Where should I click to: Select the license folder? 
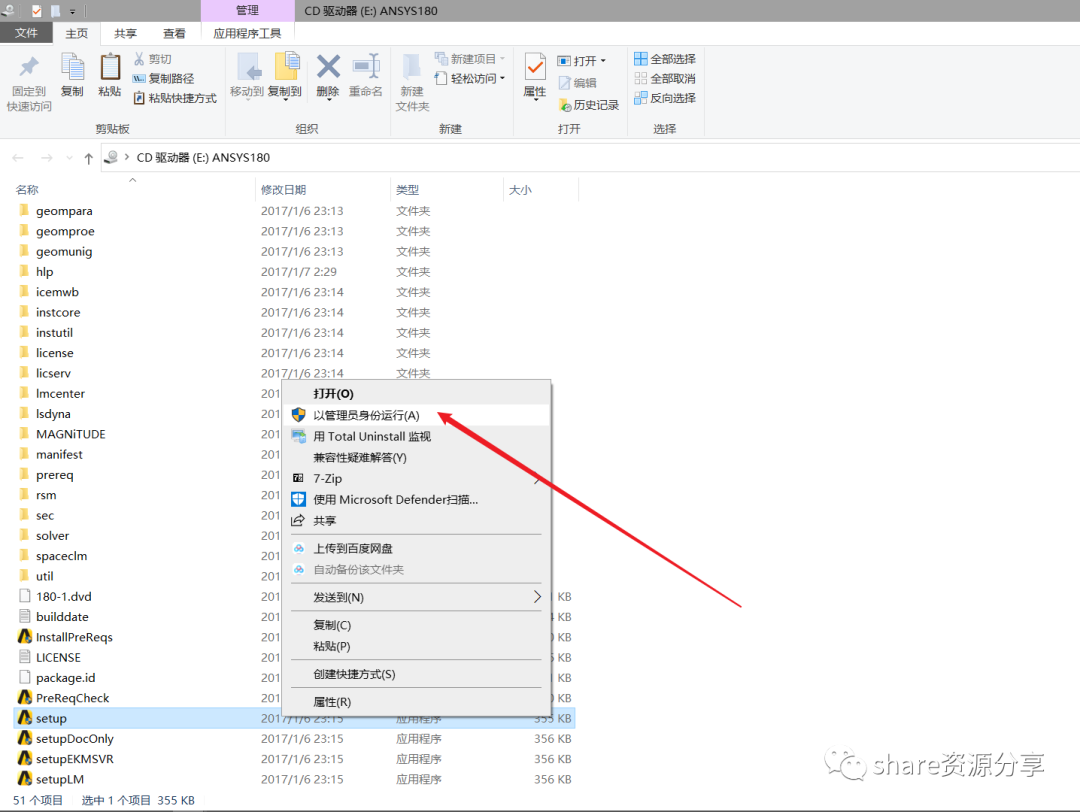pos(45,353)
